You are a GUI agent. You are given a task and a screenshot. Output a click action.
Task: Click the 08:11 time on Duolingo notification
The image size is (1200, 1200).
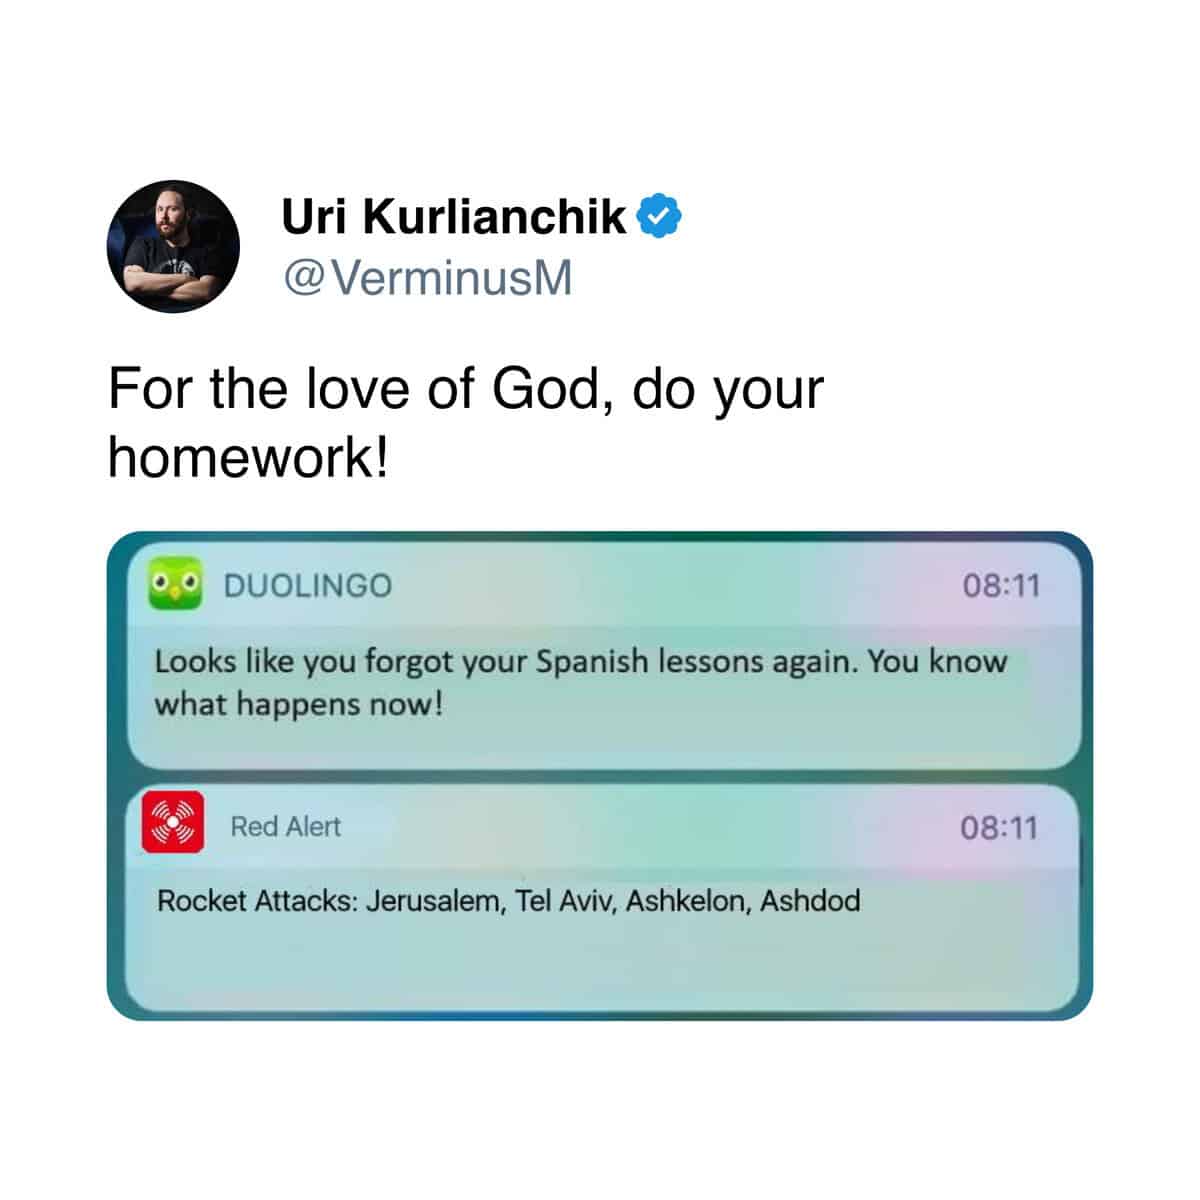(x=1001, y=585)
